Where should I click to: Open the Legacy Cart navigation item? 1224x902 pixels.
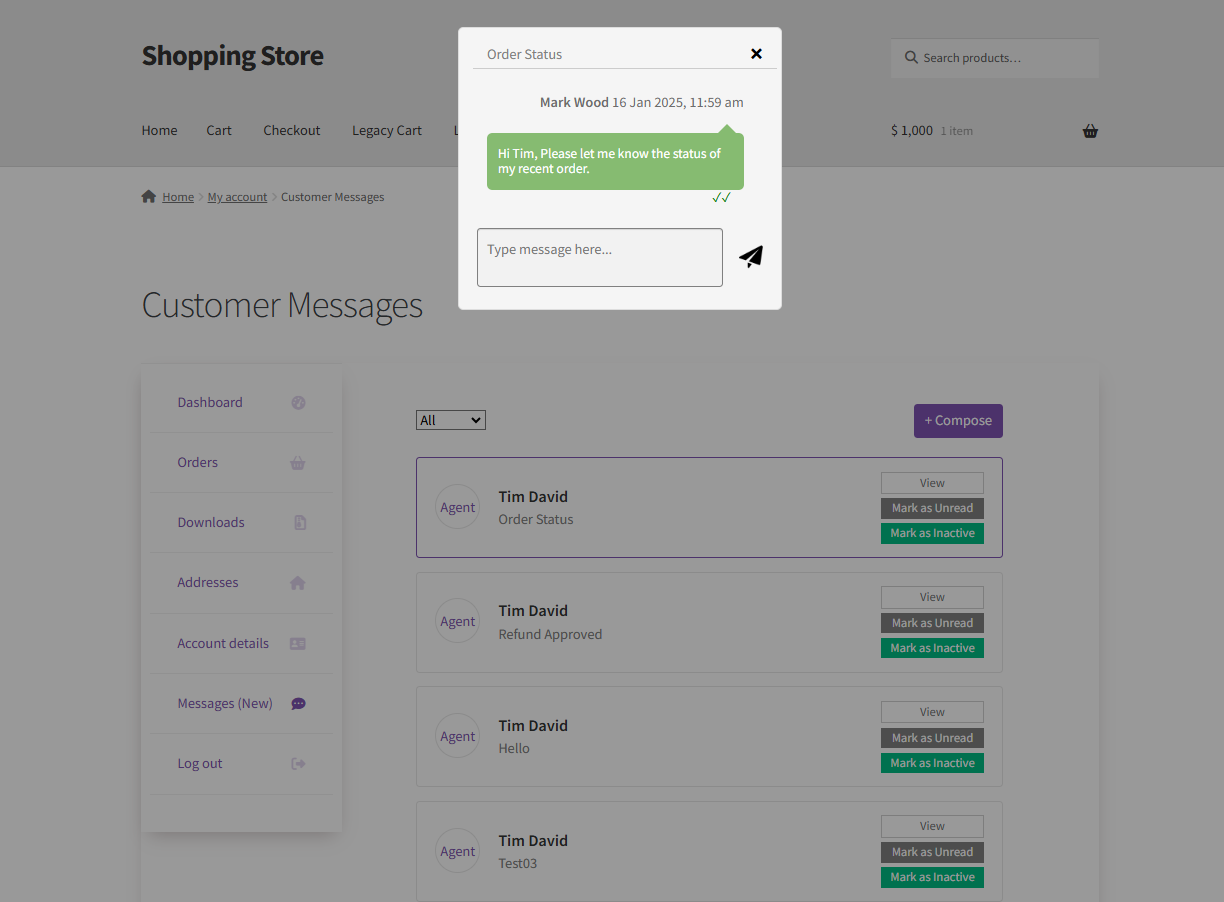point(387,130)
